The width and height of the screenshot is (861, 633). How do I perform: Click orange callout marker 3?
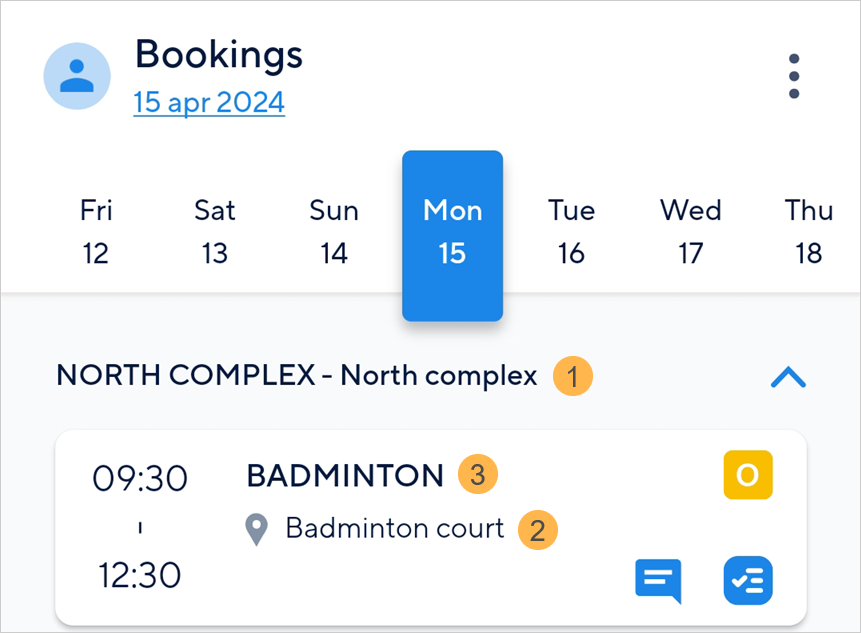pos(478,475)
